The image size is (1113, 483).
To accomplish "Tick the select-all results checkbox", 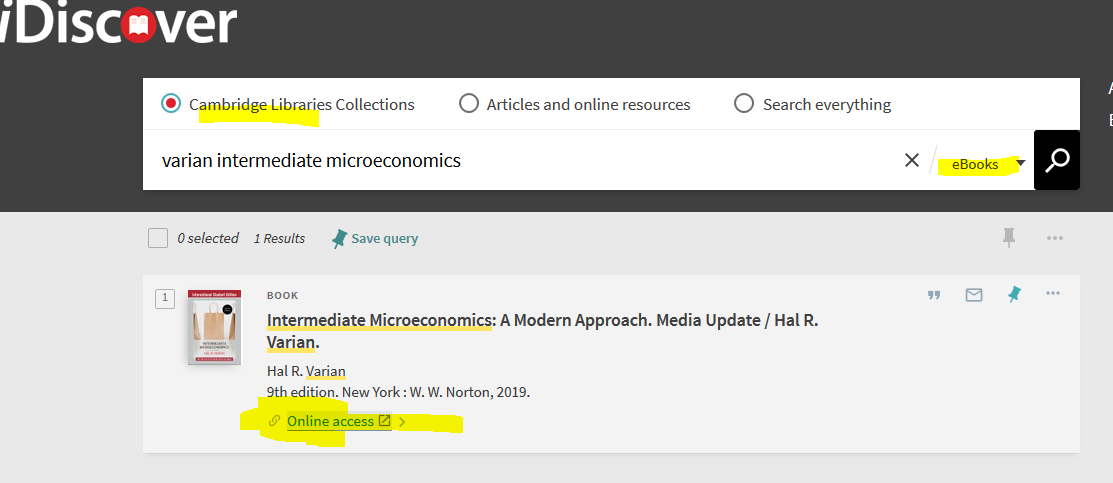I will [158, 238].
